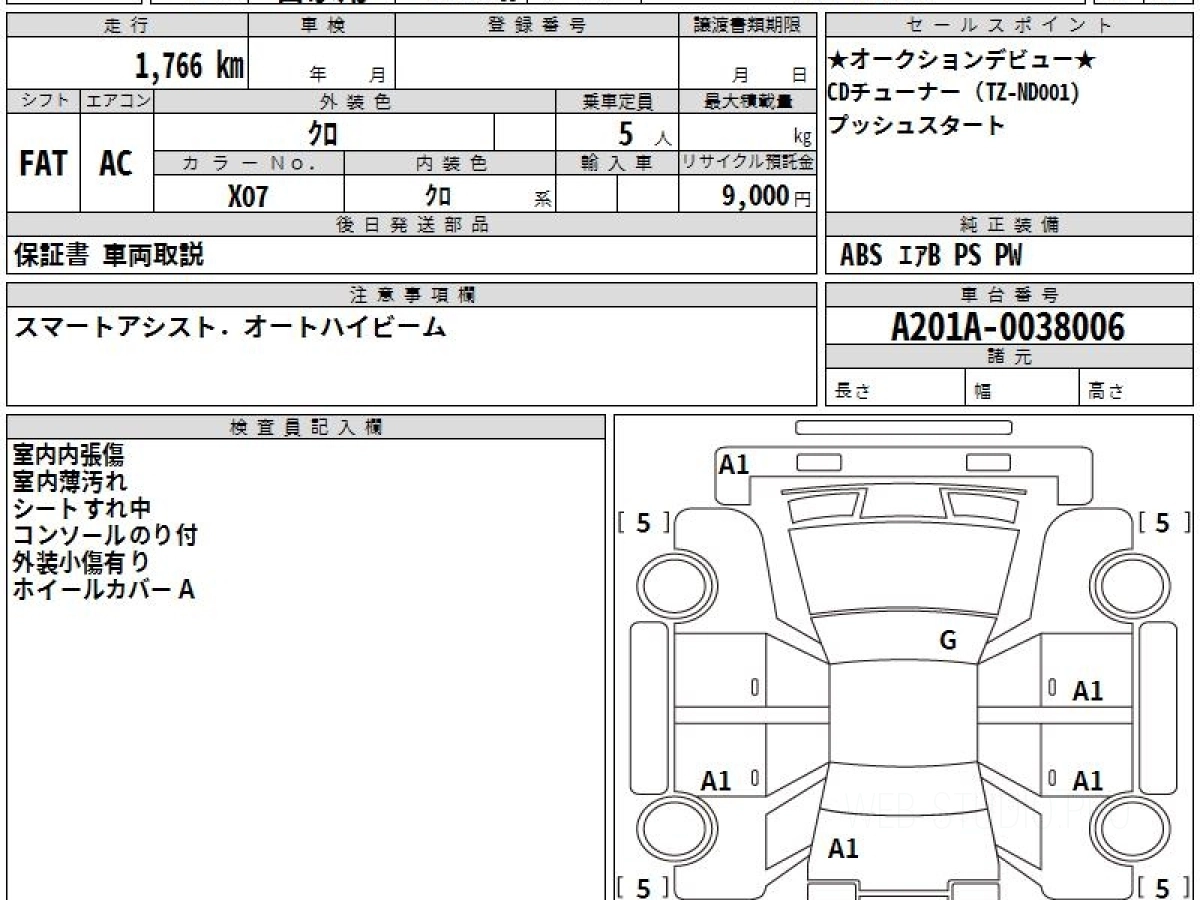Click the A1 mark beside the upper-right door
The width and height of the screenshot is (1200, 900).
1087,691
